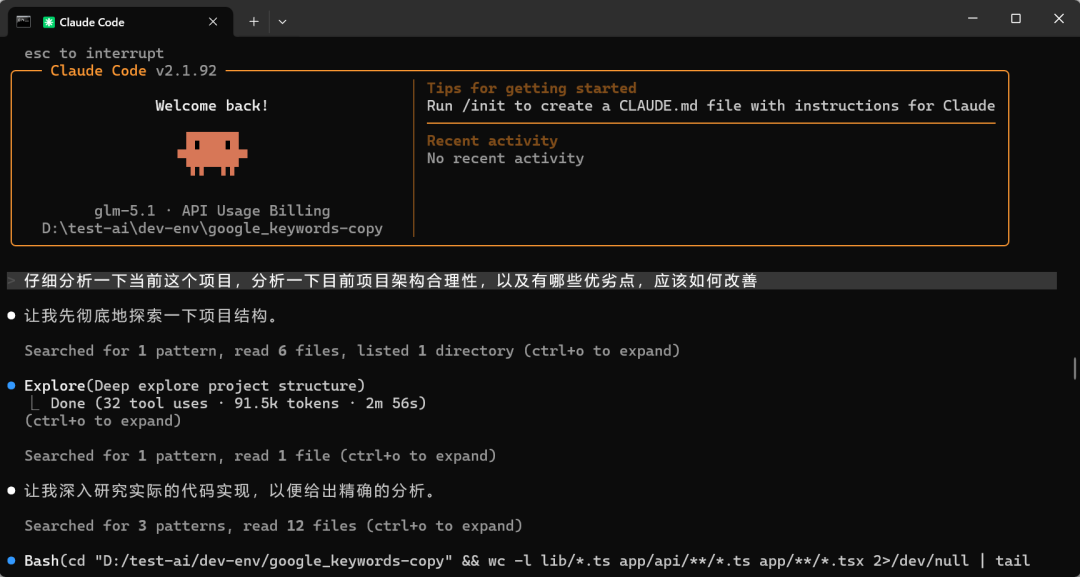Click the green Claude Code tab icon
The image size is (1080, 577).
tap(48, 22)
